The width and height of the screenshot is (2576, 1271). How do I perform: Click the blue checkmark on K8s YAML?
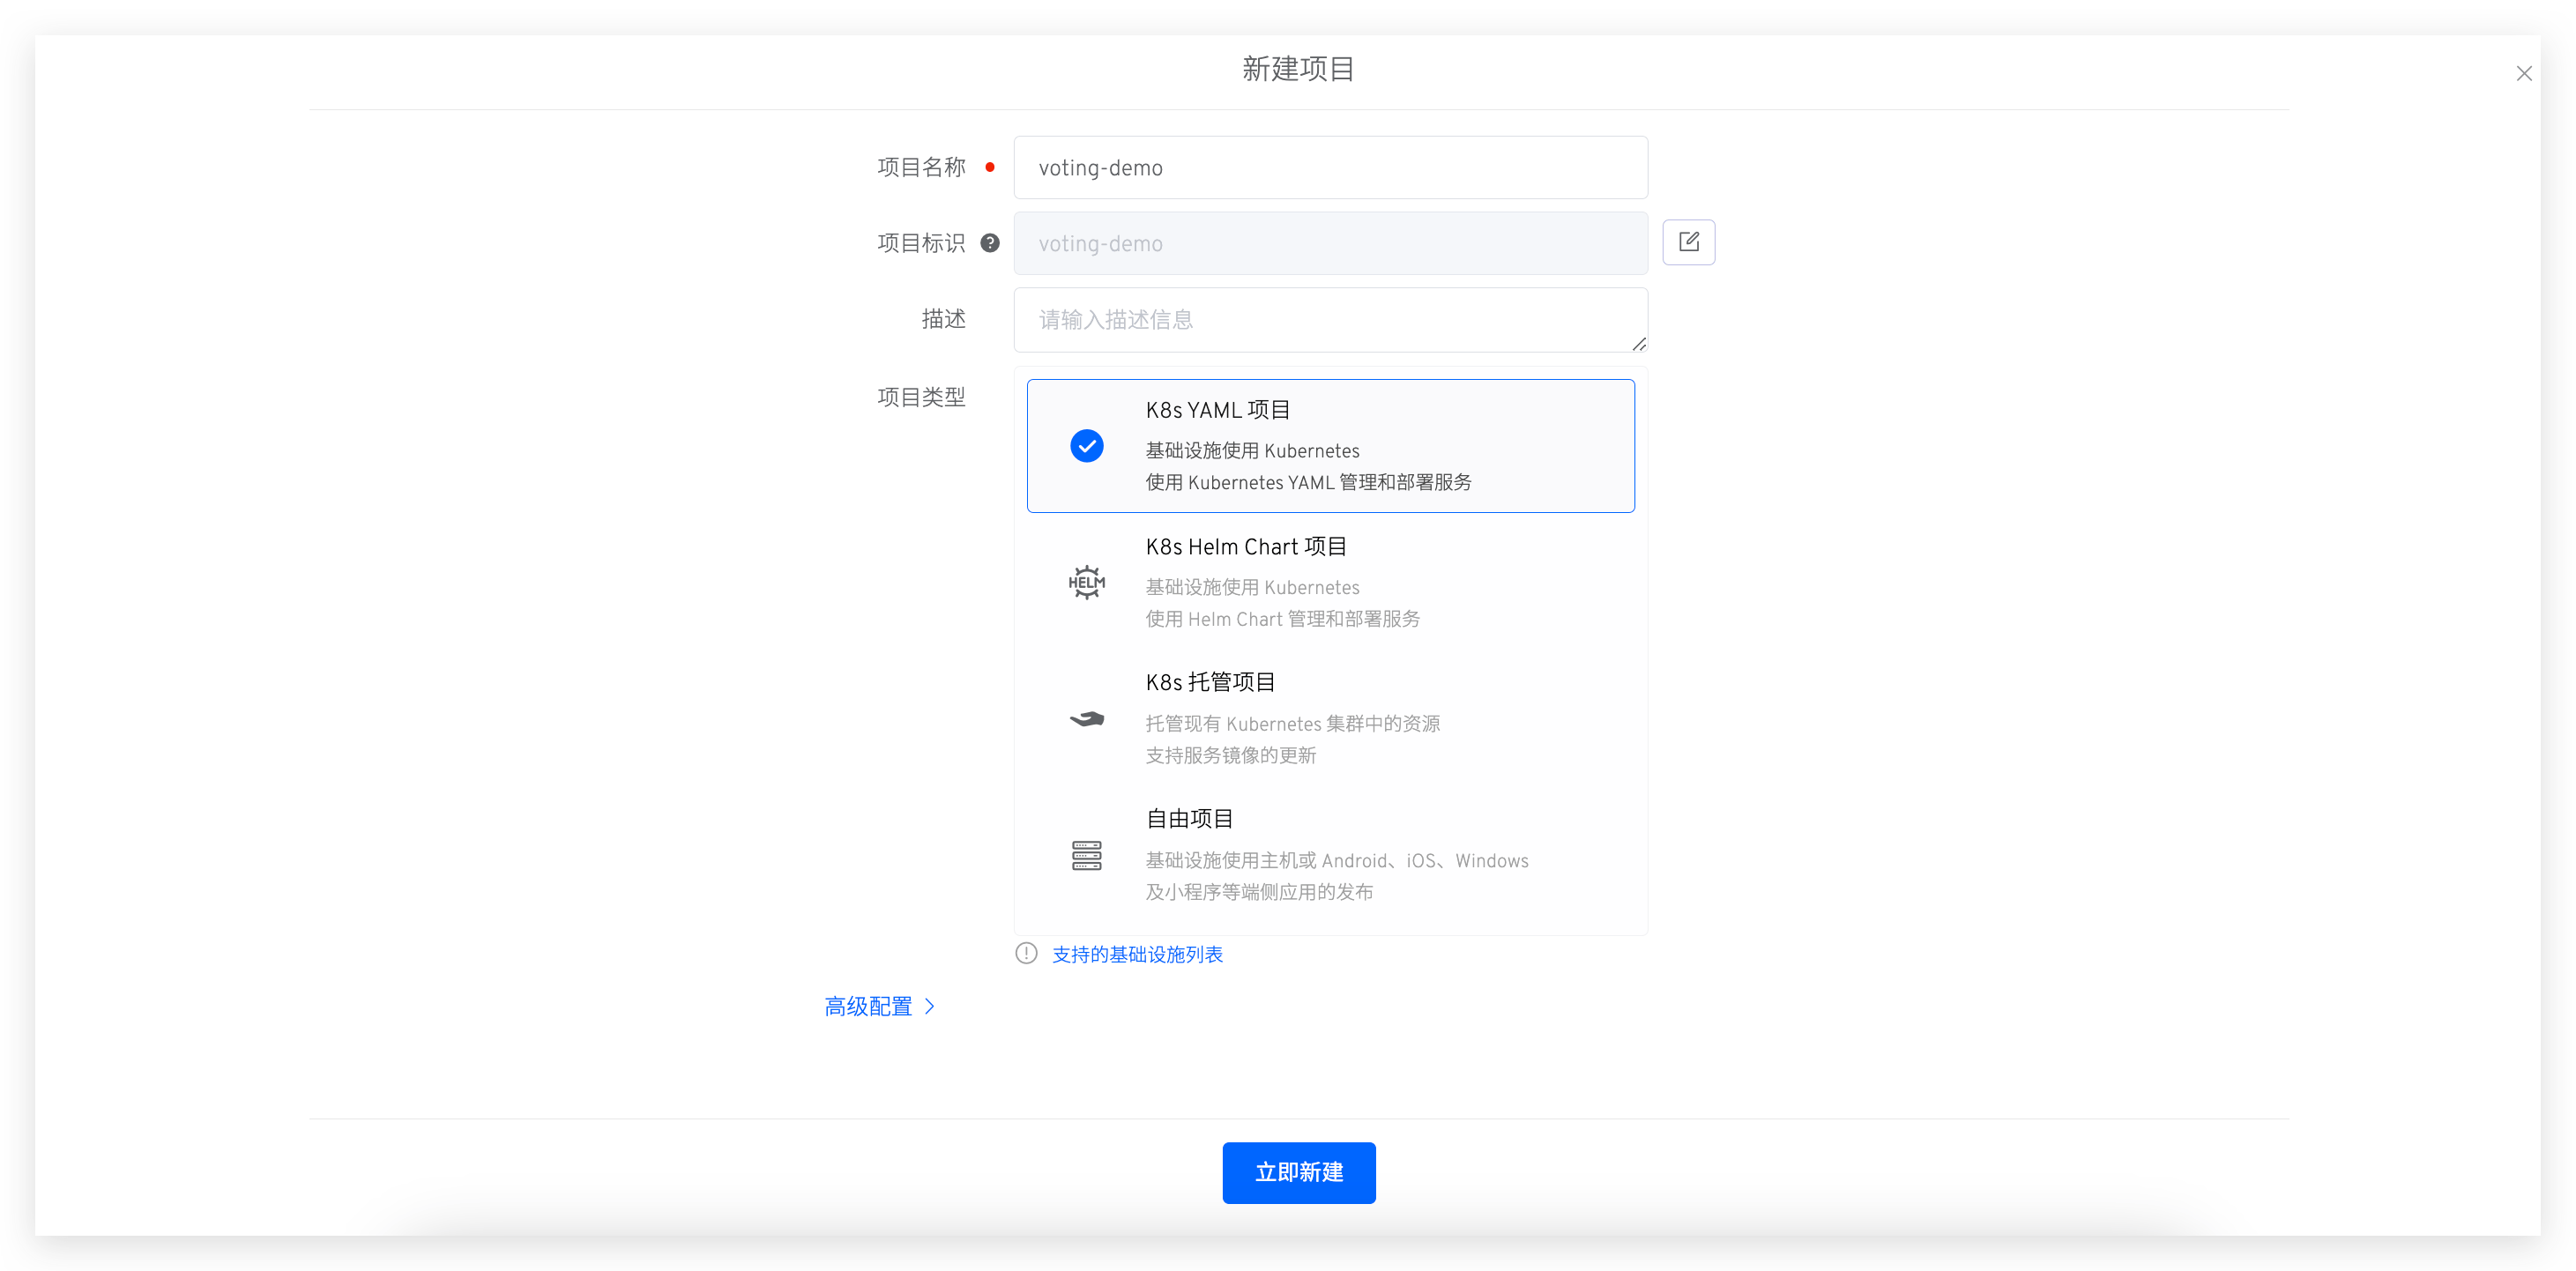(x=1086, y=446)
